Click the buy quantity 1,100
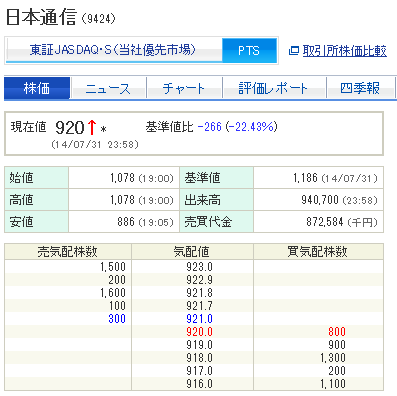The width and height of the screenshot is (397, 396). pos(333,384)
